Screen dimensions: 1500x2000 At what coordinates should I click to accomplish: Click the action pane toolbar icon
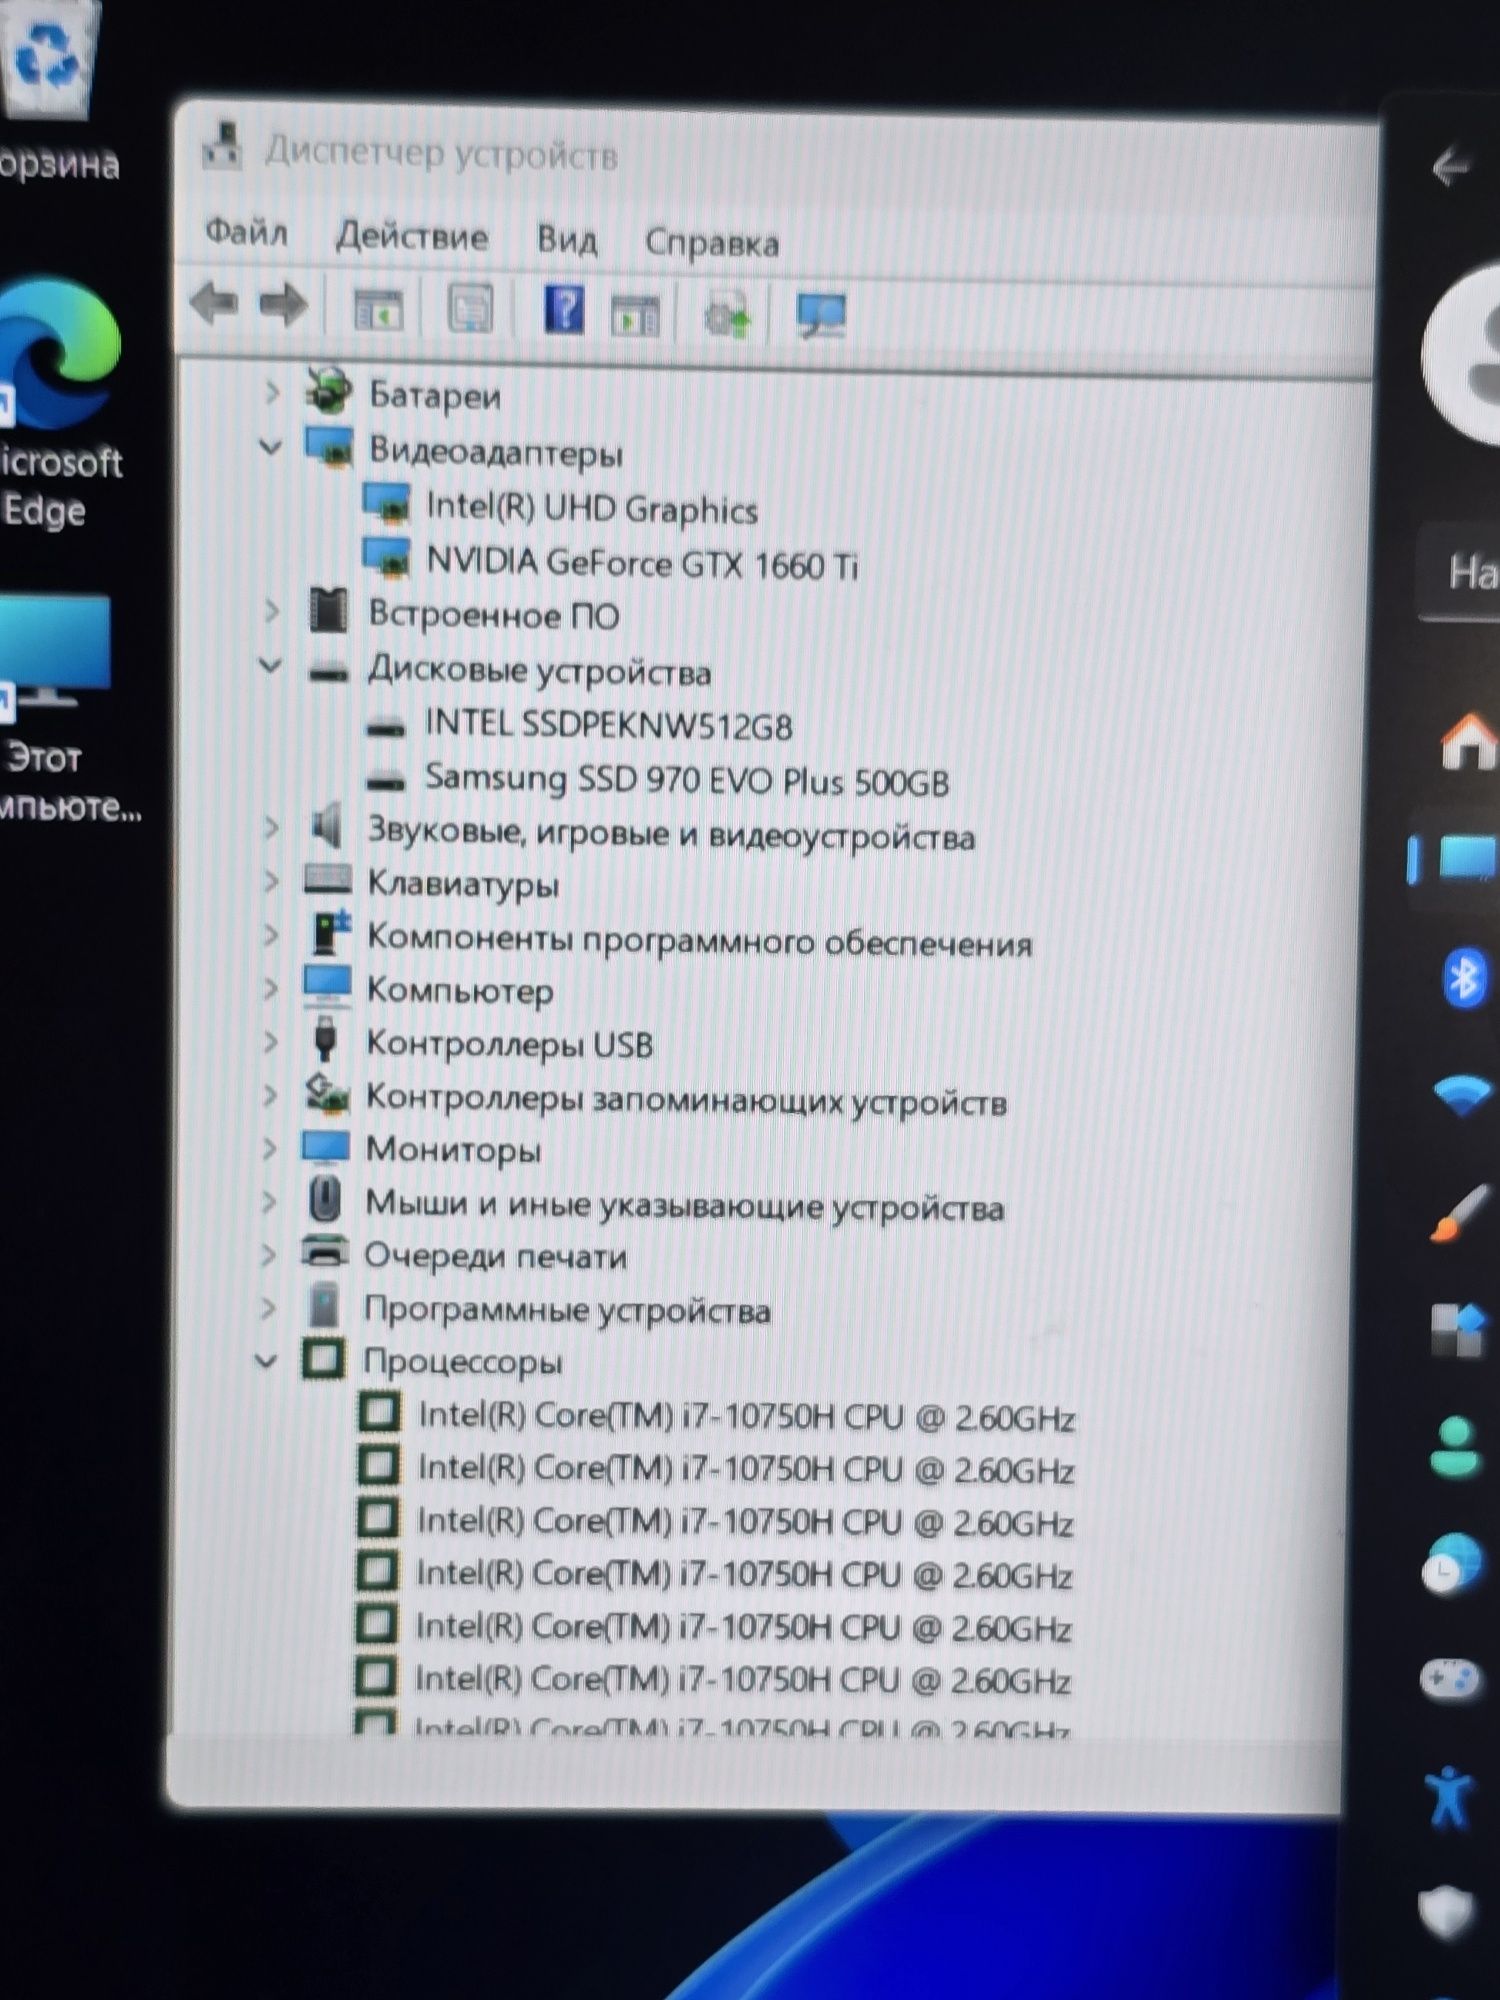point(635,315)
